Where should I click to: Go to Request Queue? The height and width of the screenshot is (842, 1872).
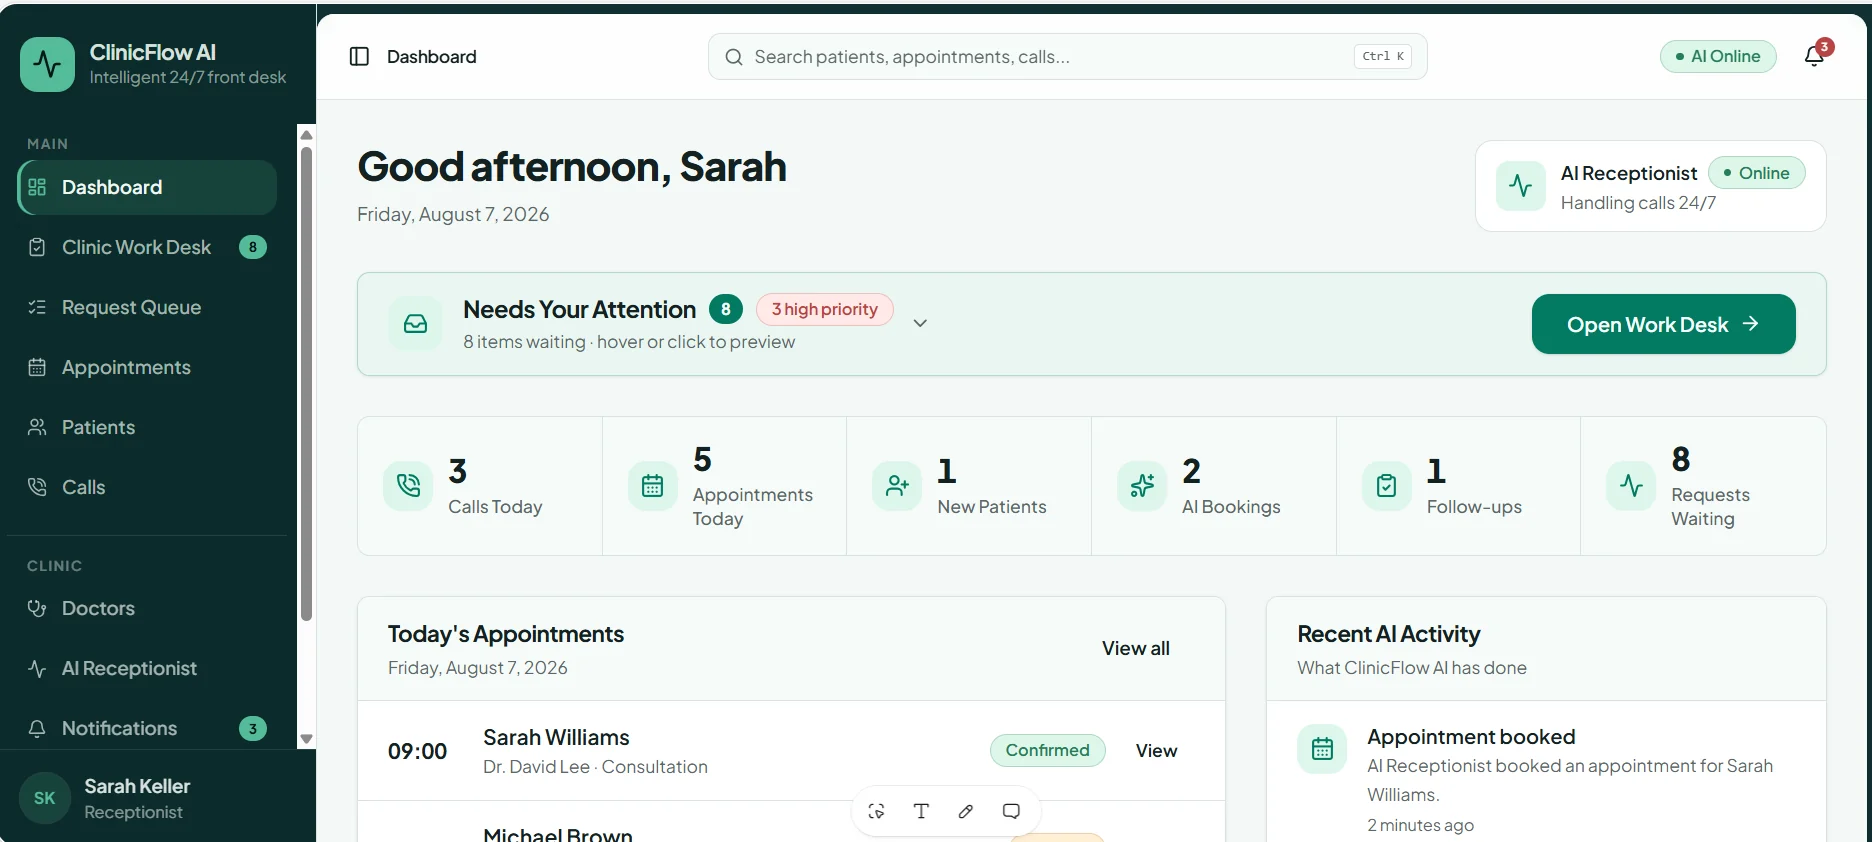pos(147,307)
